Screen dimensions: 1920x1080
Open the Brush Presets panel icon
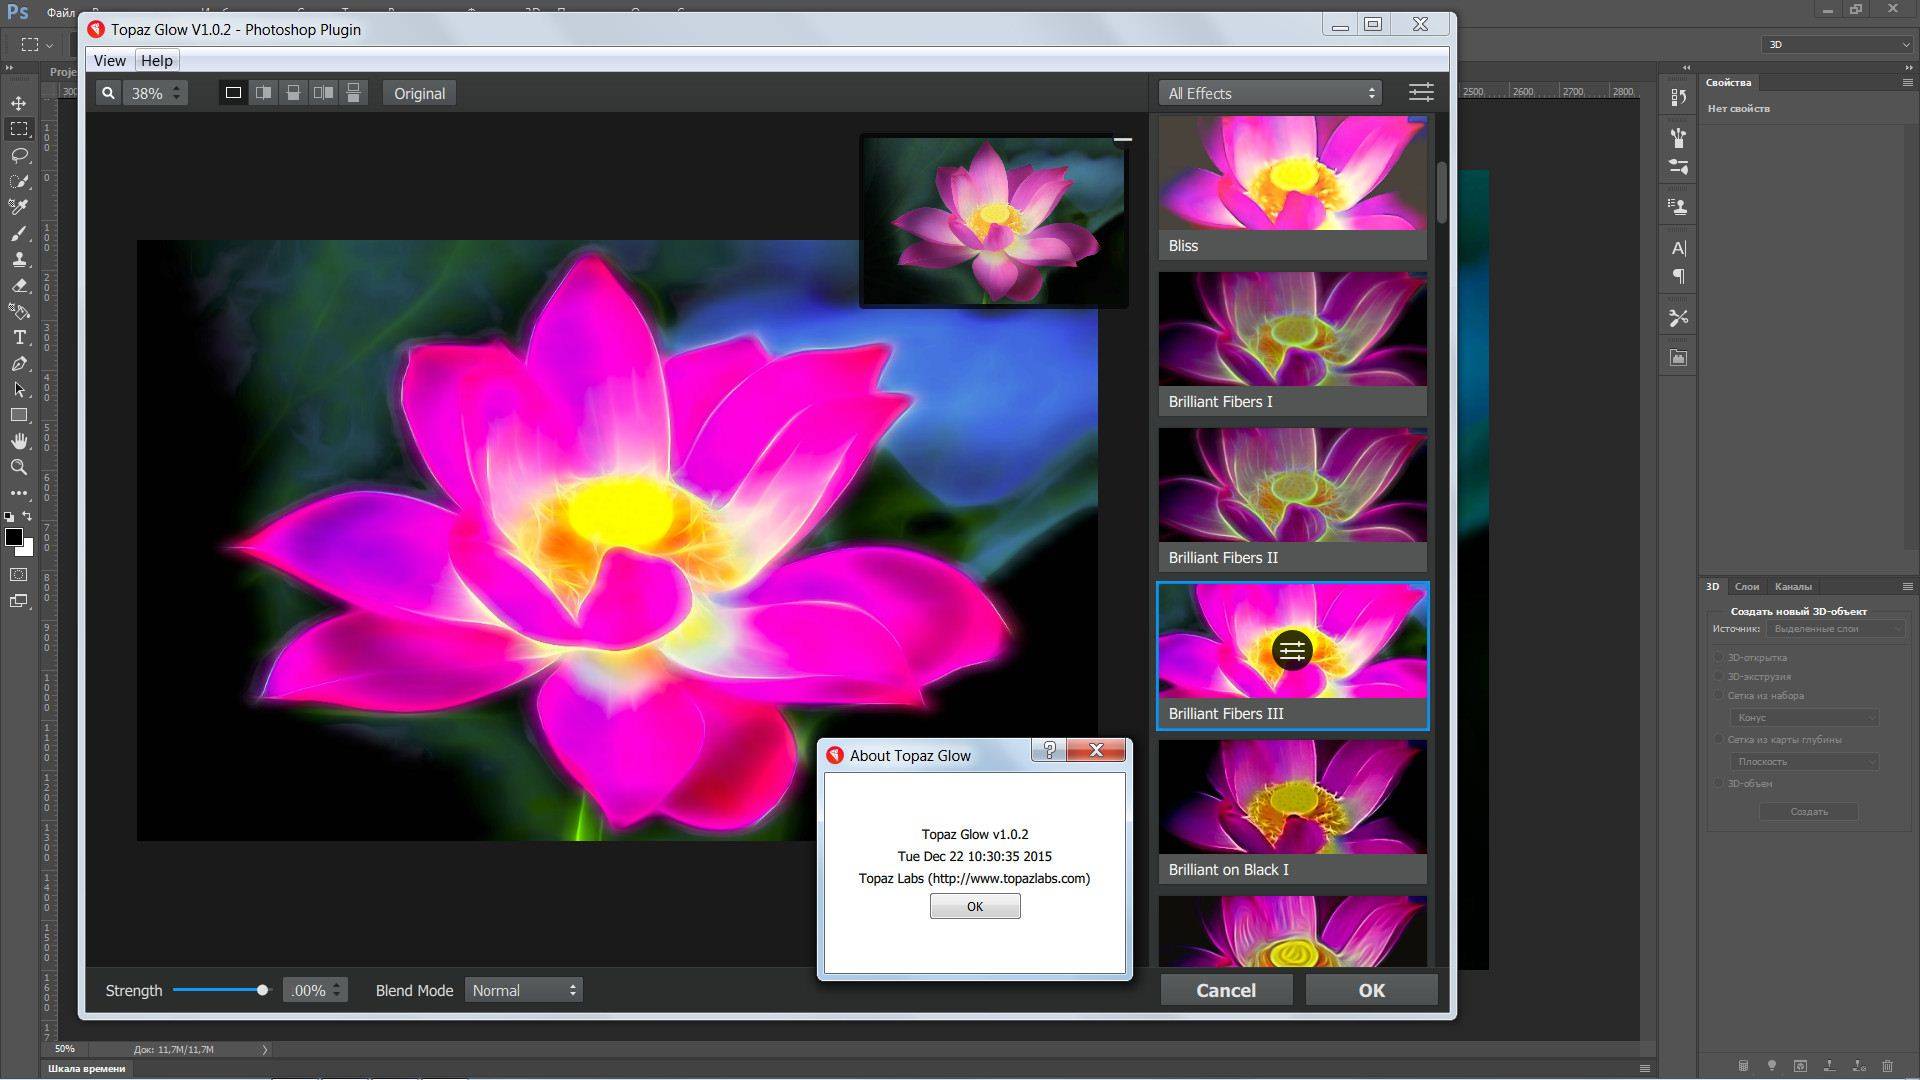click(x=1679, y=138)
